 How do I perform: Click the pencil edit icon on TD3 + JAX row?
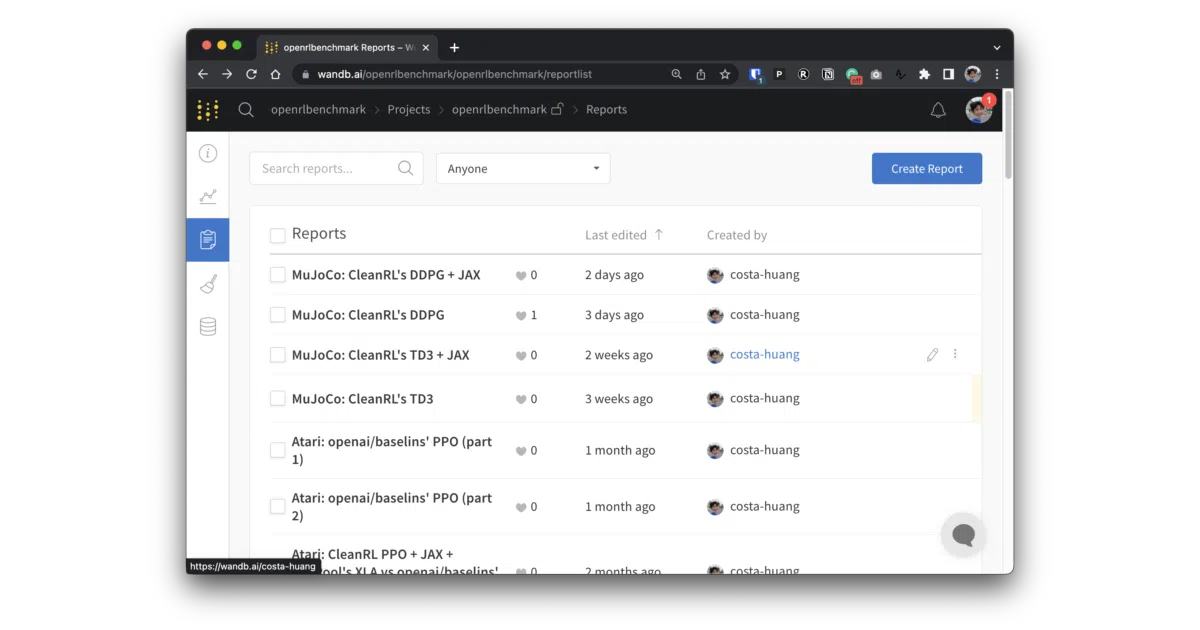(x=932, y=354)
